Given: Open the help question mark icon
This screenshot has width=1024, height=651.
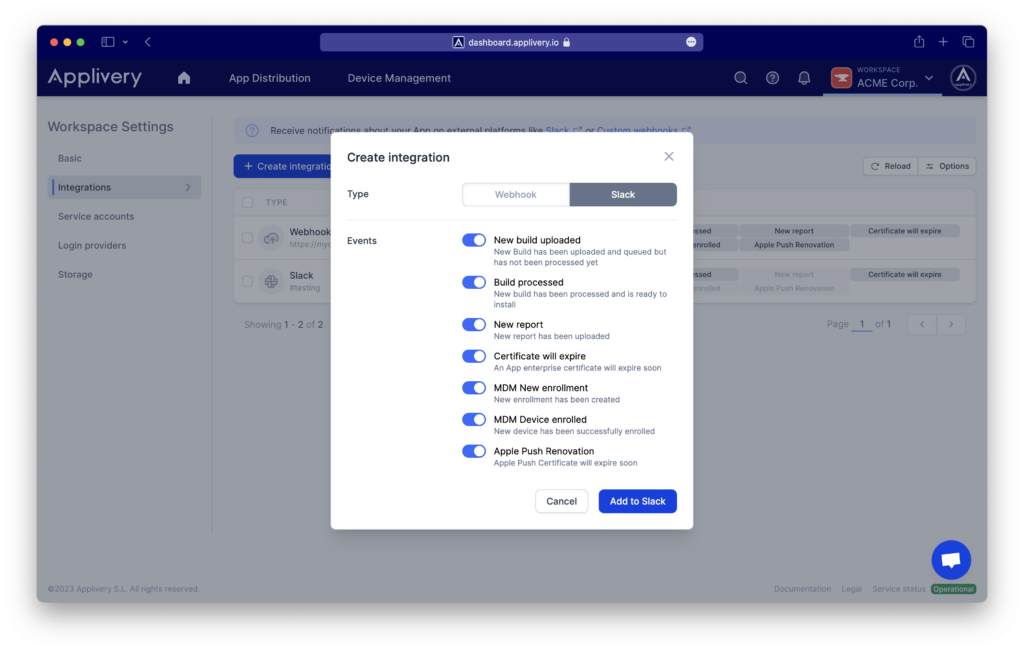Looking at the screenshot, I should point(773,78).
